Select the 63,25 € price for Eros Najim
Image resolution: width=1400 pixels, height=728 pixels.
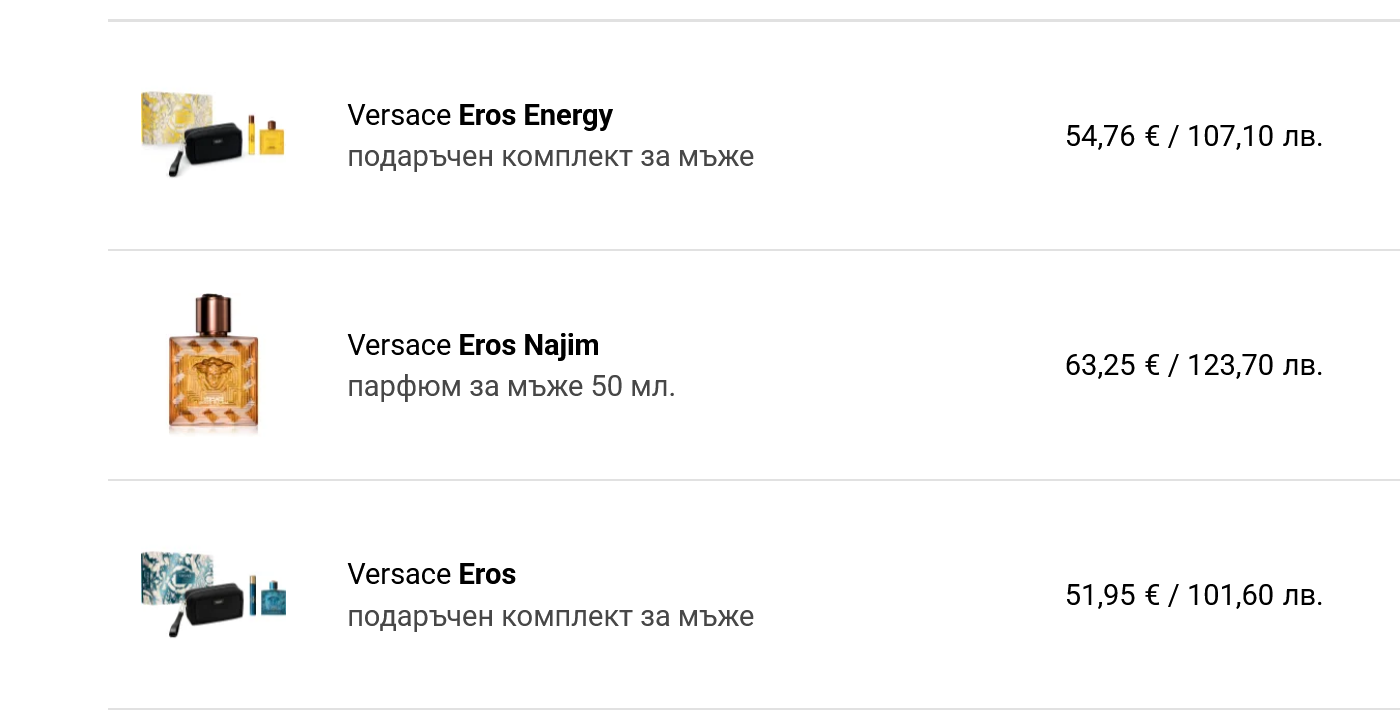tap(1112, 365)
